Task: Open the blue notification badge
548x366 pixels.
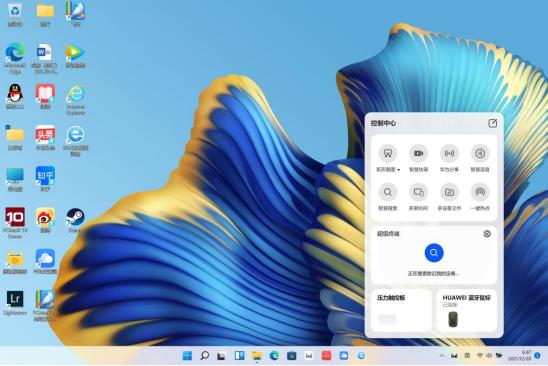Action: pos(537,356)
